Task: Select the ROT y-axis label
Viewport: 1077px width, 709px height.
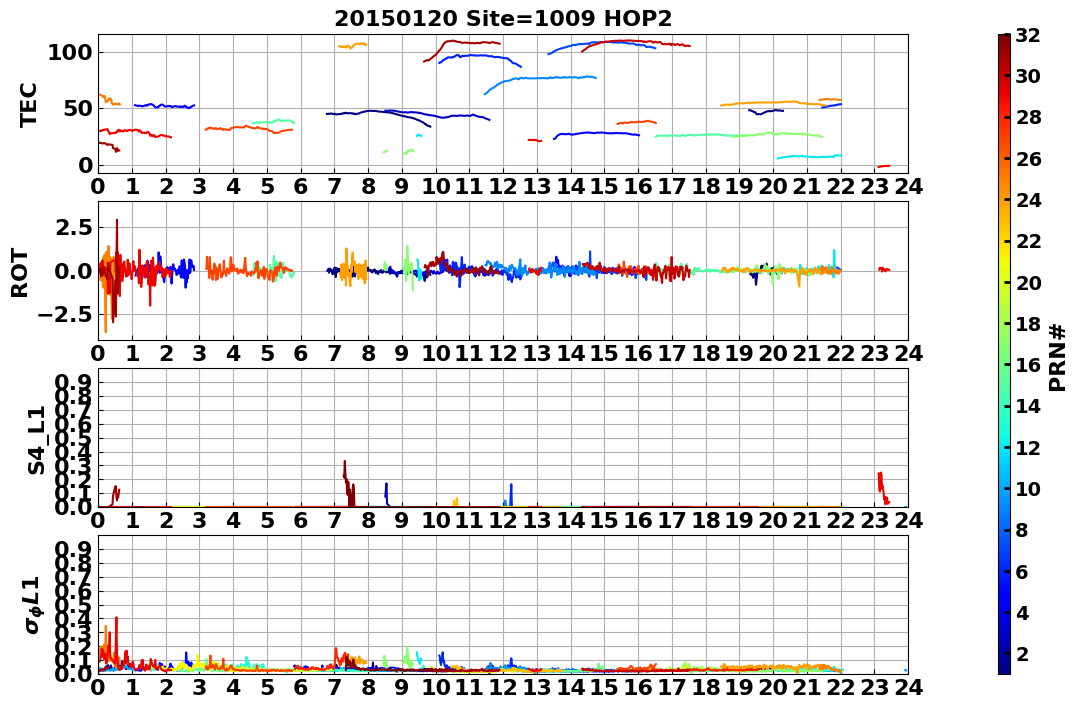Action: pyautogui.click(x=20, y=273)
